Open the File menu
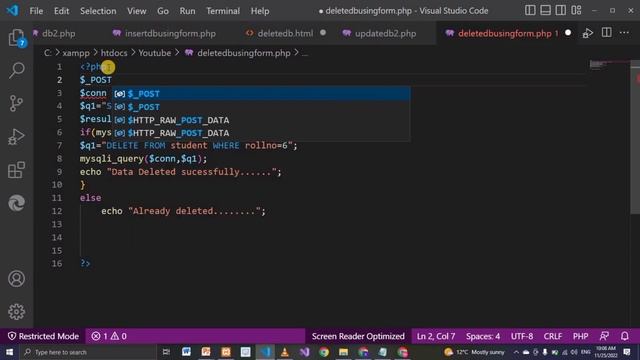Screen dimensions: 640x360 pyautogui.click(x=36, y=11)
